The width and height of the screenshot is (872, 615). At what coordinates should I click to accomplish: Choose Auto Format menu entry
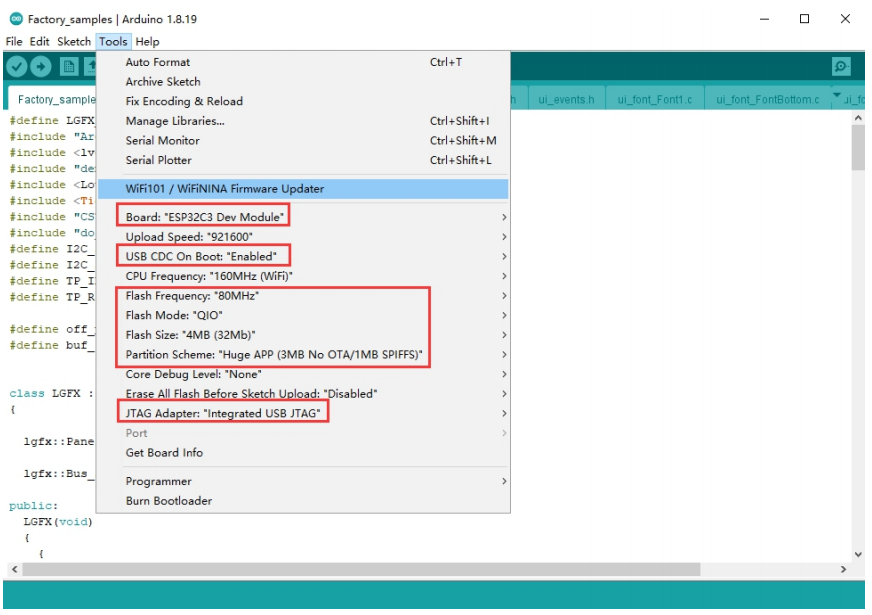point(303,62)
